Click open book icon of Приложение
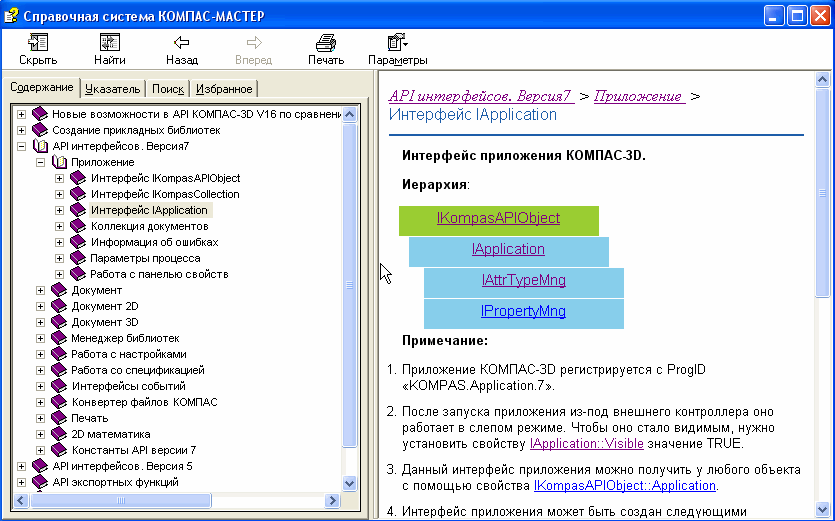The image size is (835, 521). [59, 162]
